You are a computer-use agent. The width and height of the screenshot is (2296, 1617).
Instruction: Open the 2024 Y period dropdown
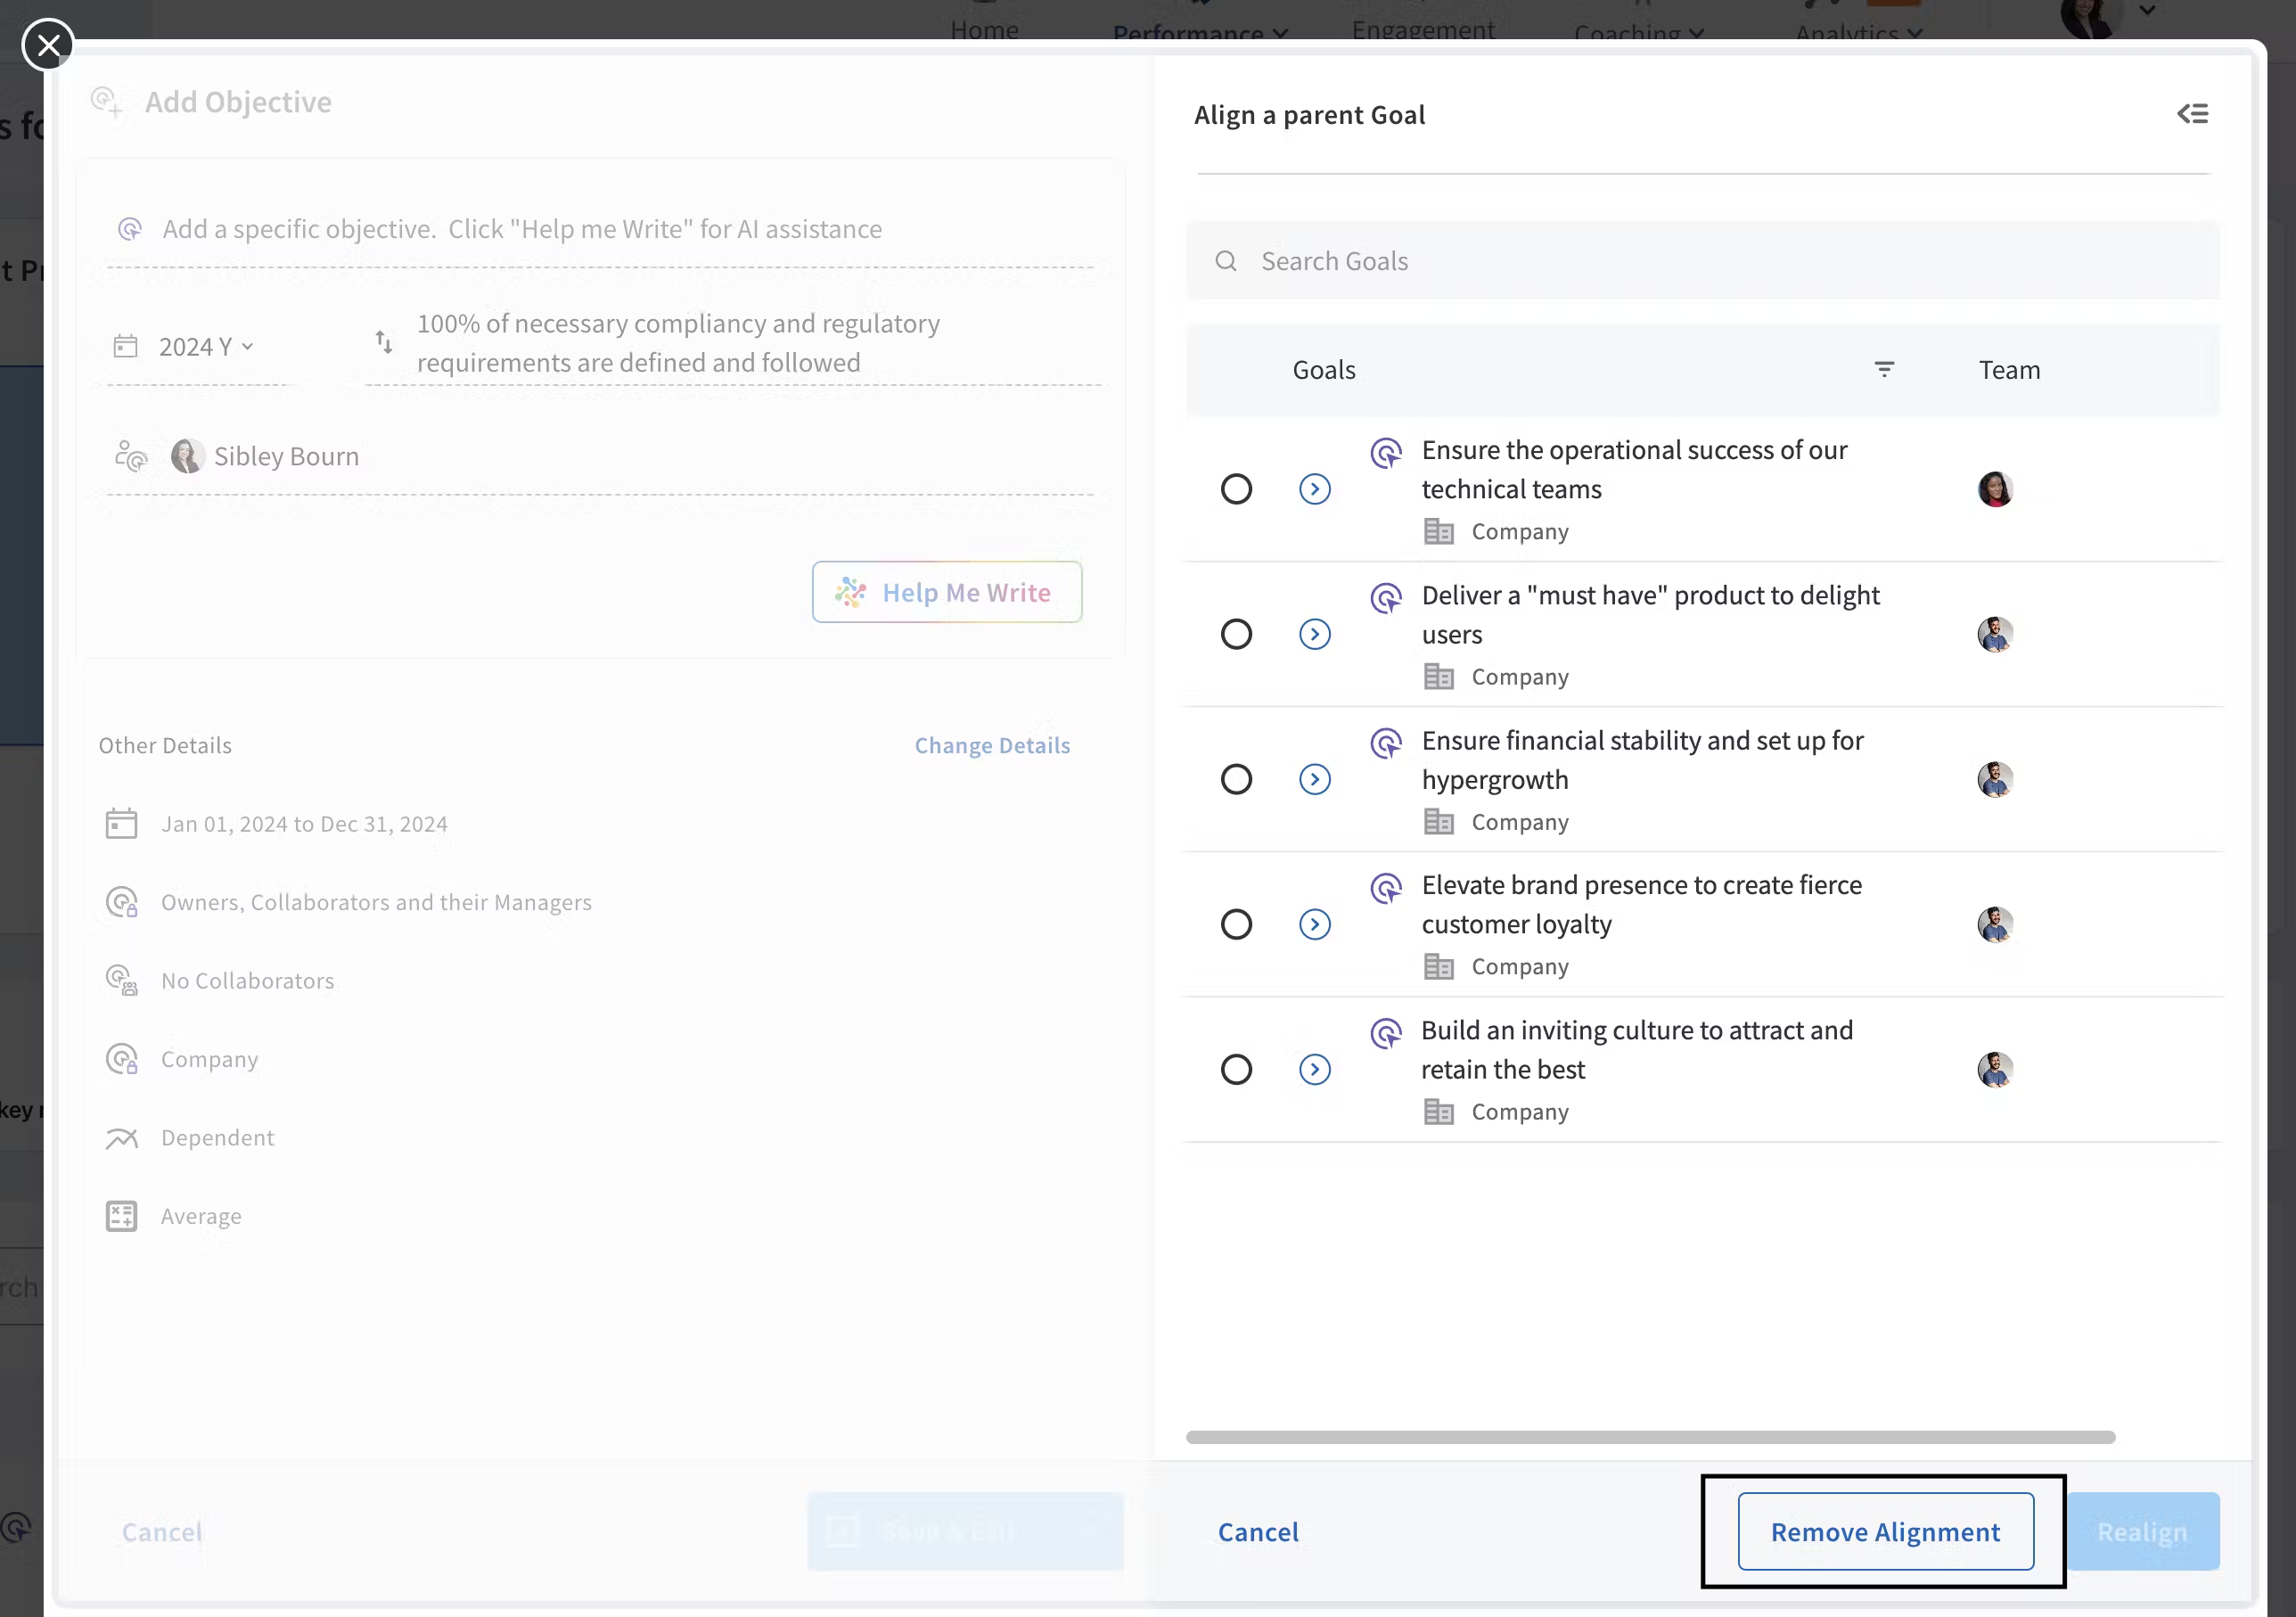(x=206, y=347)
